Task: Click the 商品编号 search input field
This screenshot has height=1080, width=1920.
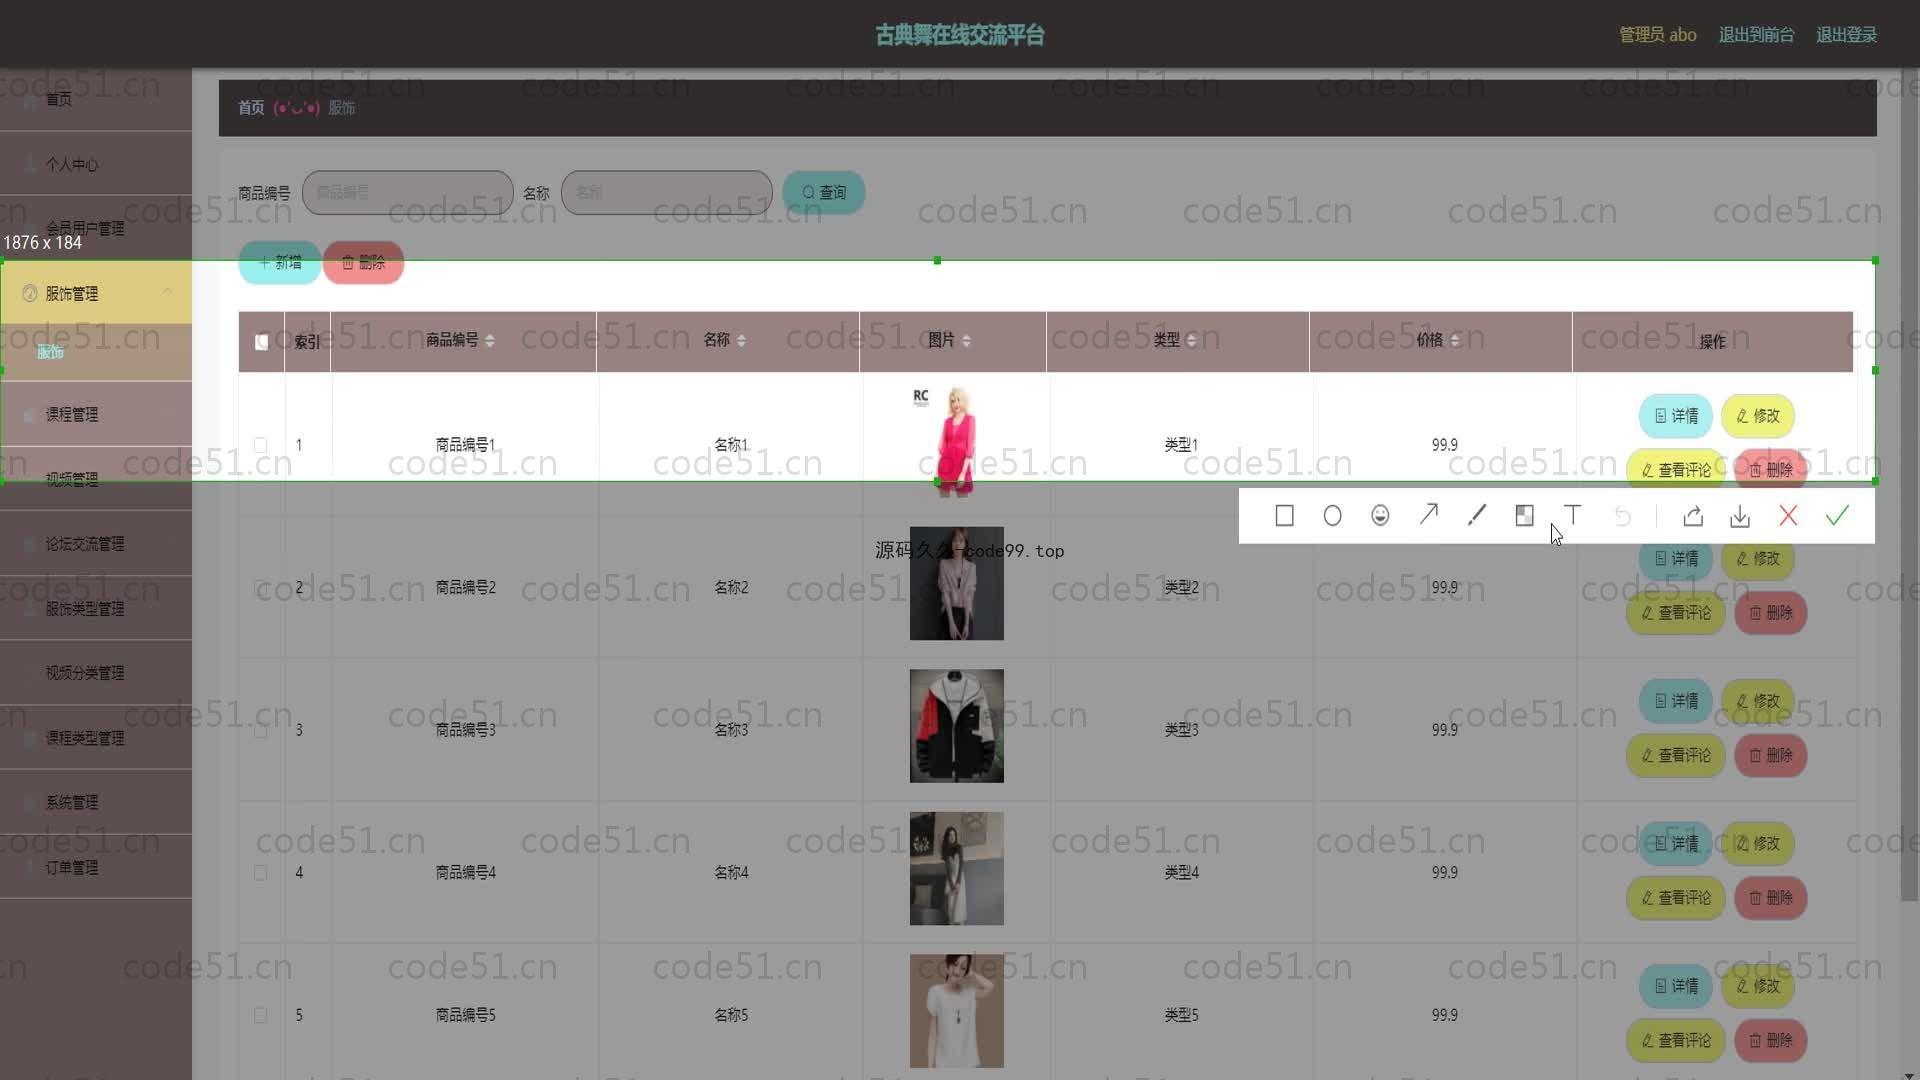Action: [x=407, y=192]
